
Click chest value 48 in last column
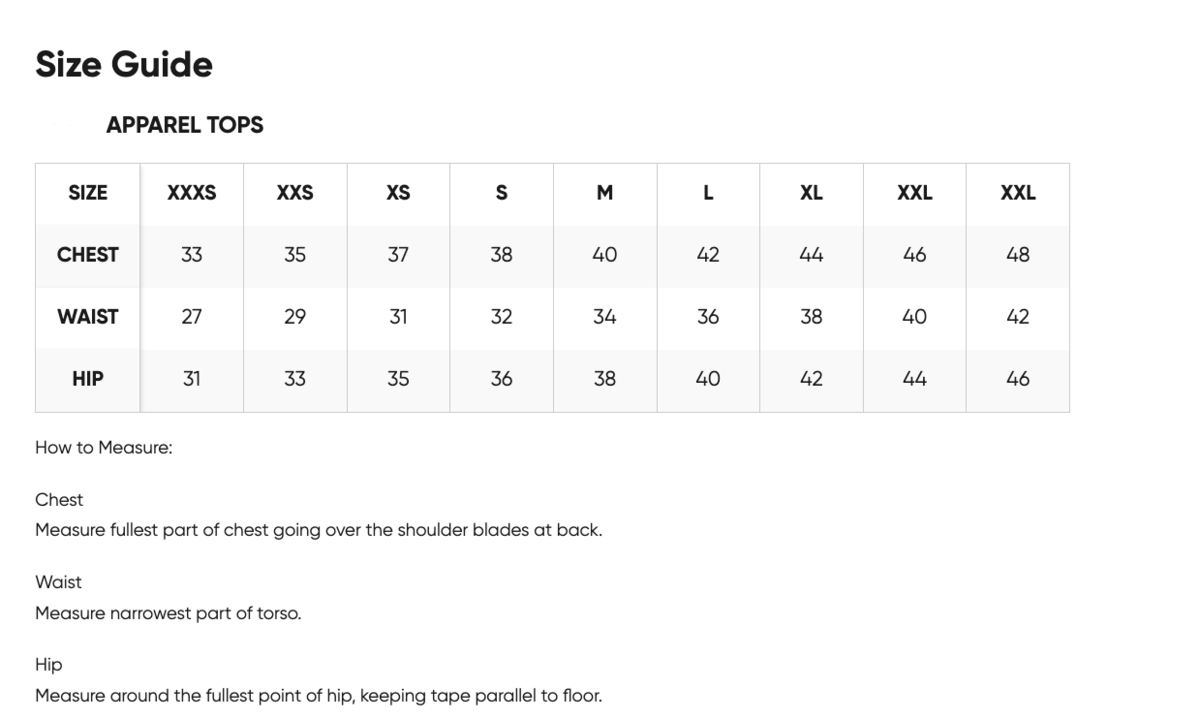[1018, 255]
